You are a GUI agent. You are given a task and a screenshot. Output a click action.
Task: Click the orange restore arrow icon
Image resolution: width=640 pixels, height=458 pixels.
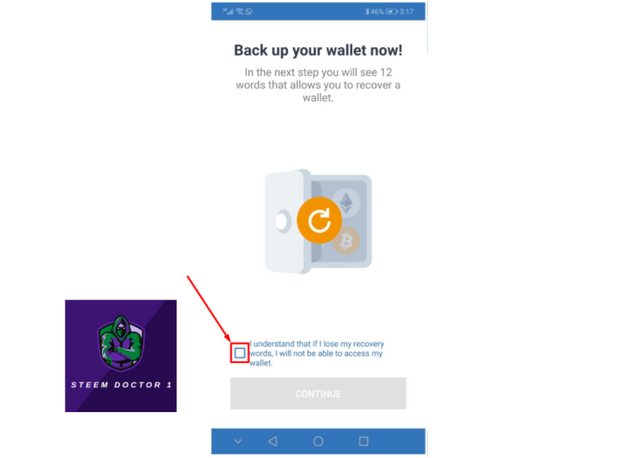coord(319,220)
